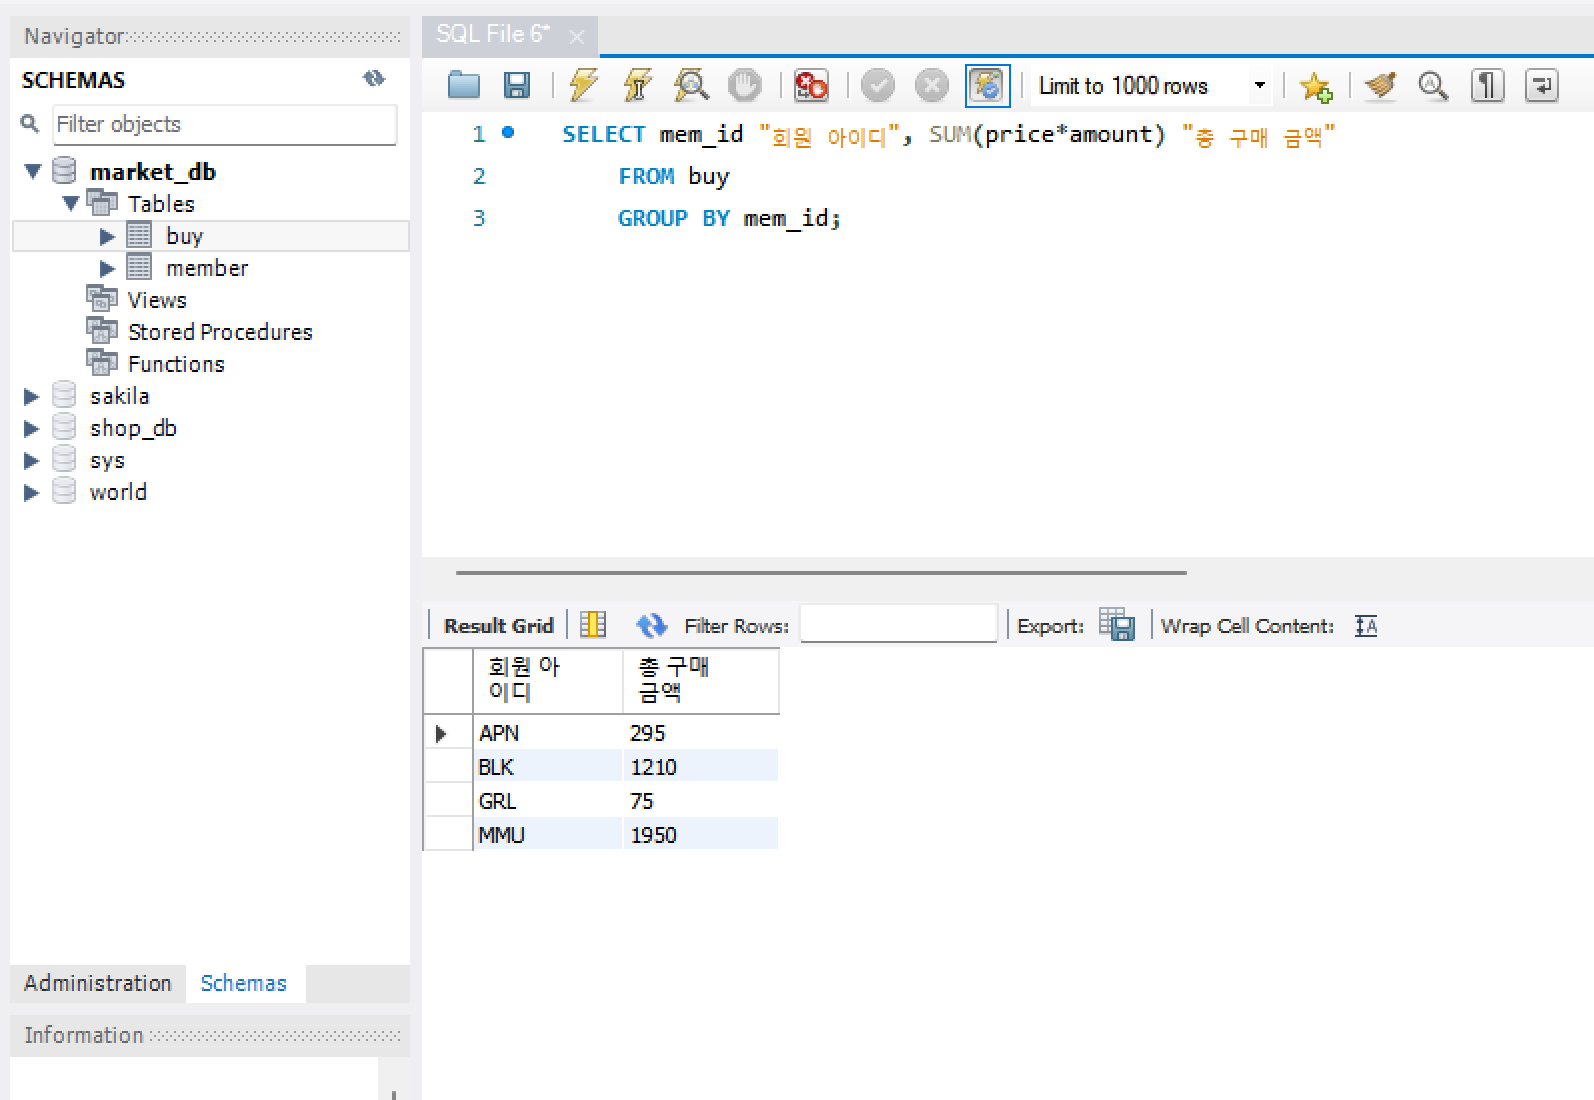The height and width of the screenshot is (1100, 1594).
Task: Execute statement under cursor lightning icon
Action: click(x=637, y=86)
